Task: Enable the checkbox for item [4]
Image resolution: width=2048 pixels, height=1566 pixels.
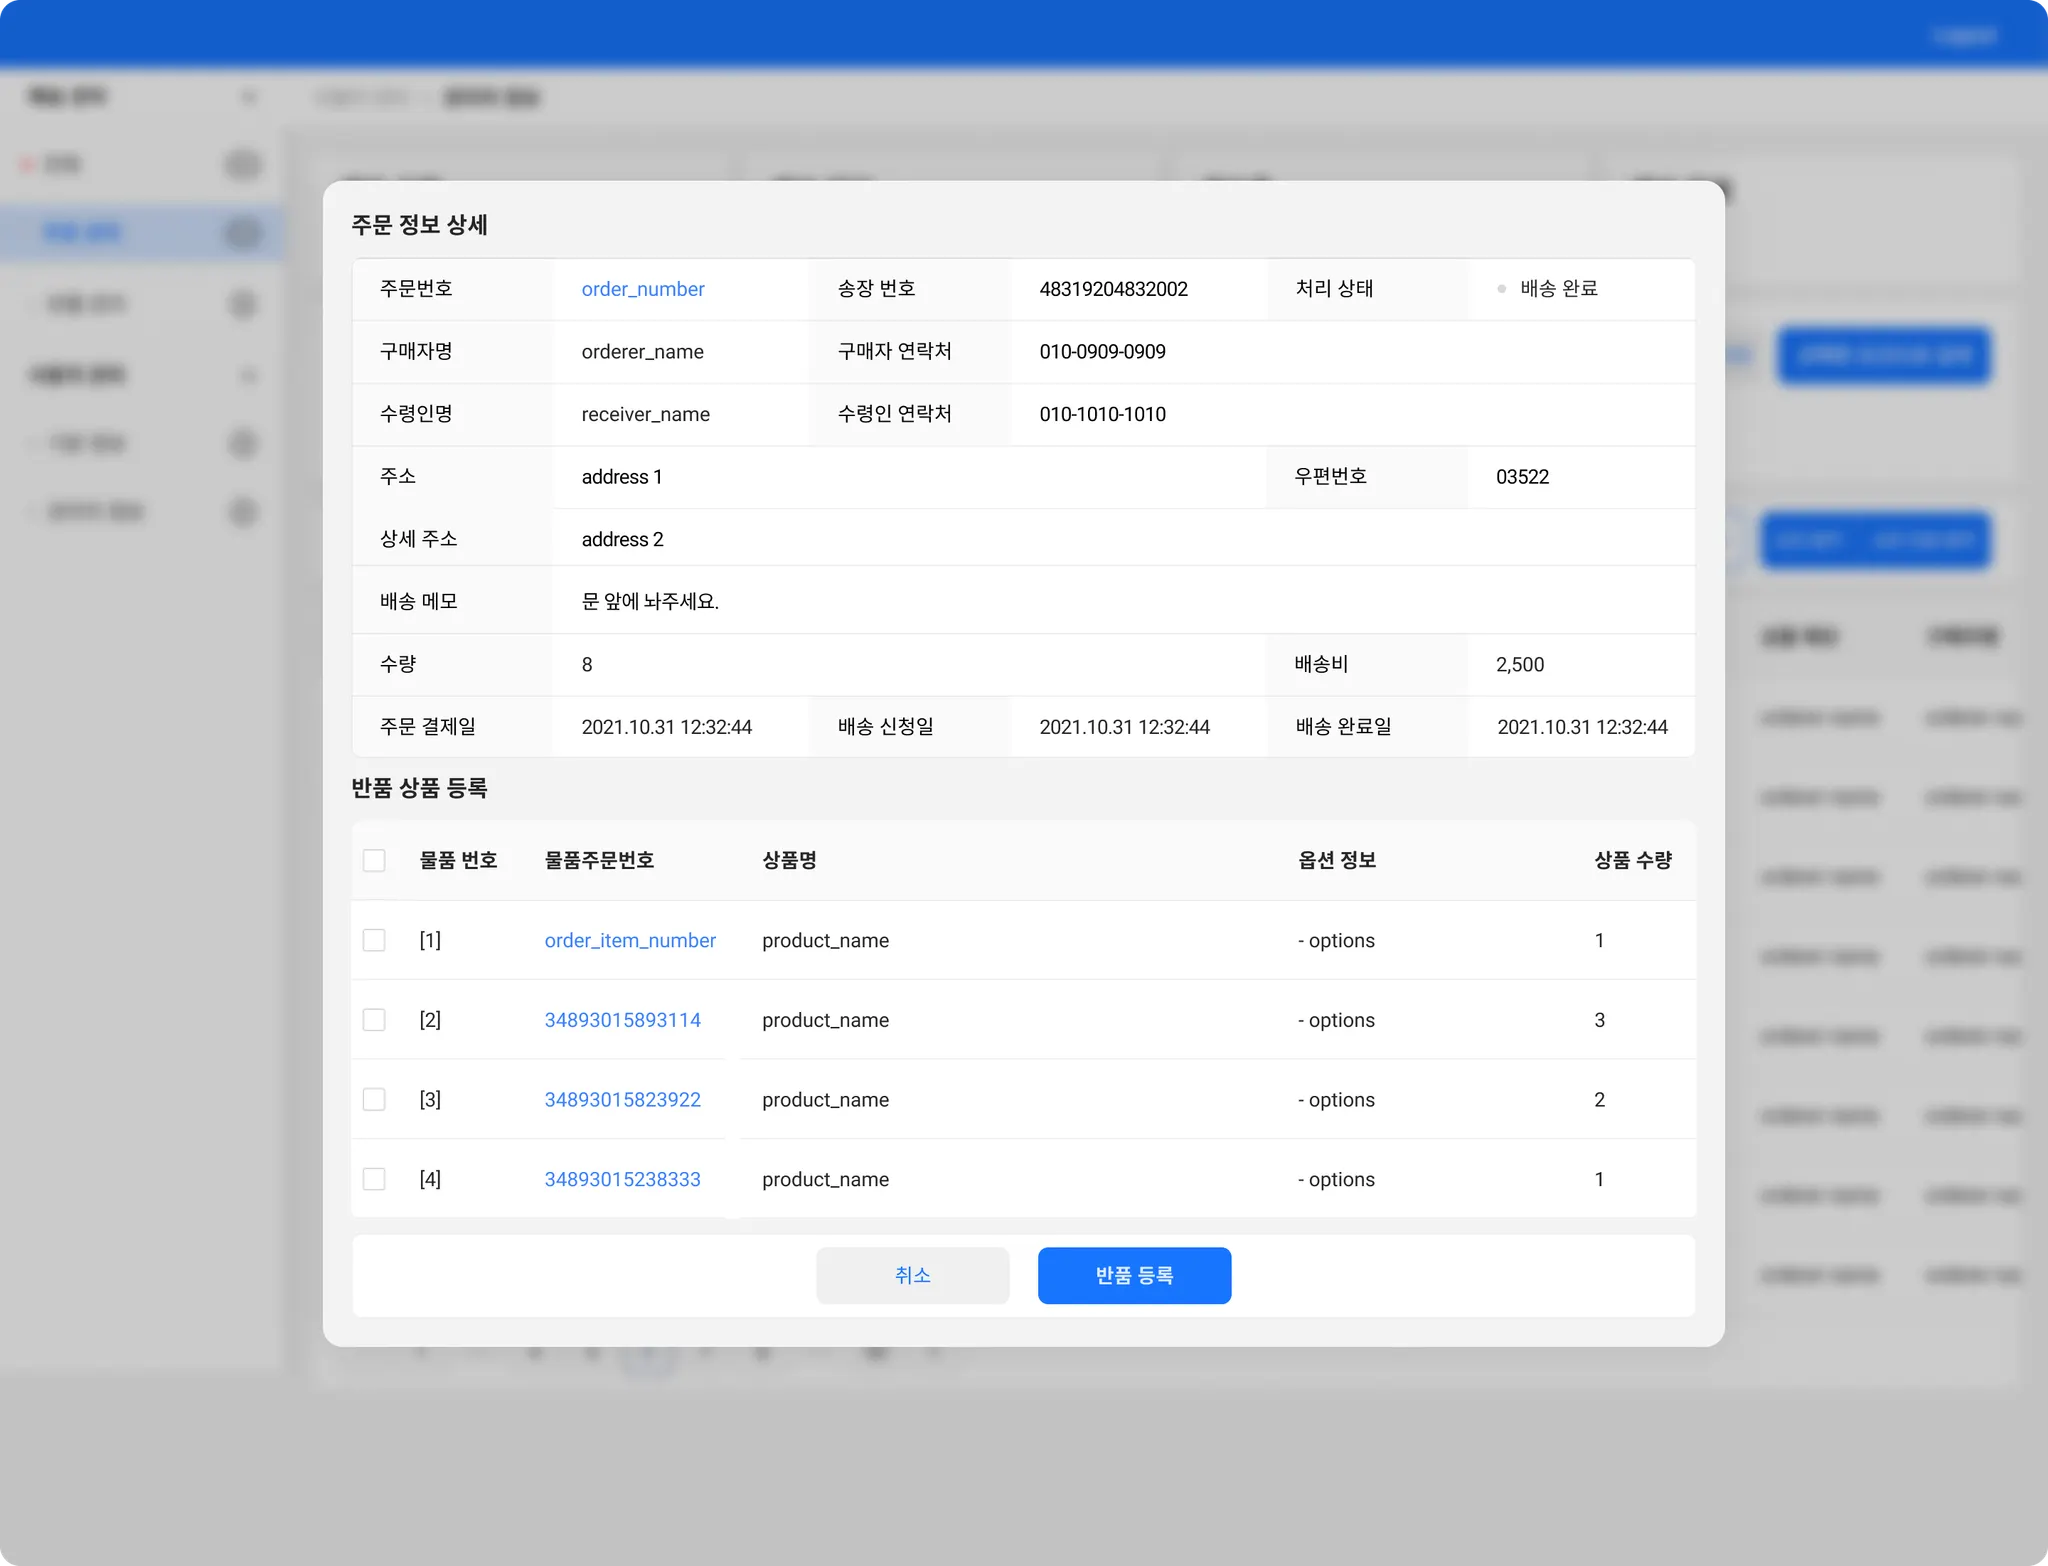Action: coord(374,1179)
